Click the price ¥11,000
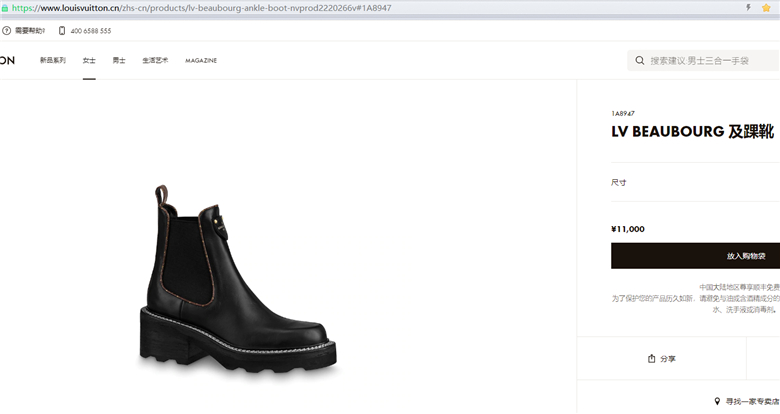The height and width of the screenshot is (414, 780). point(628,229)
